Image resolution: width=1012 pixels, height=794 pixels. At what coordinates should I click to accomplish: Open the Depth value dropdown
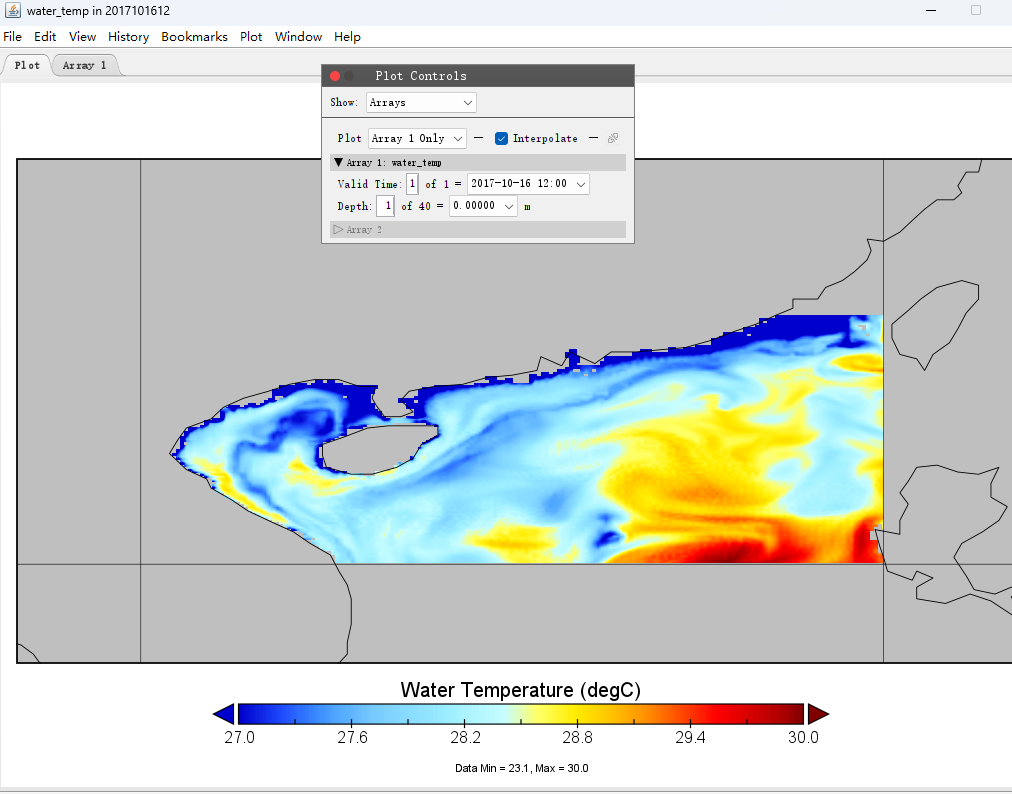[x=483, y=206]
